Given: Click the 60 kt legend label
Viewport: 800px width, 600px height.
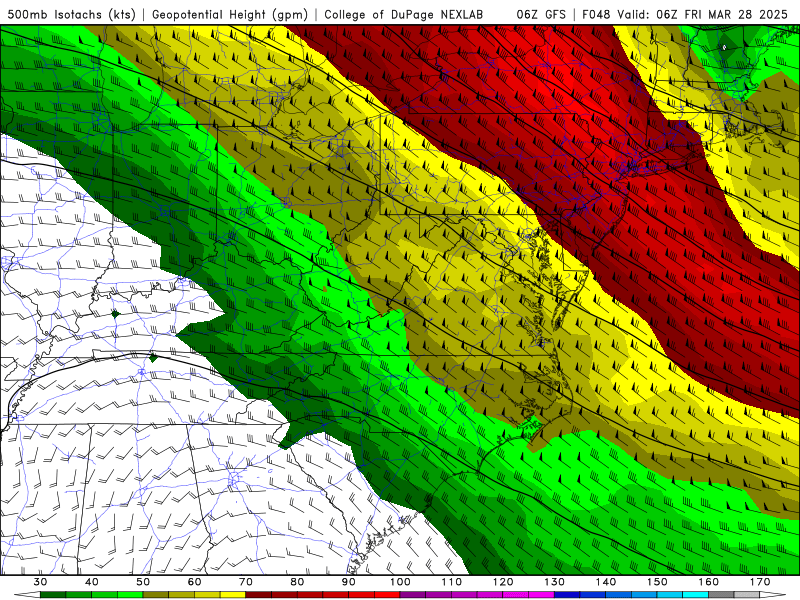Looking at the screenshot, I should tap(194, 582).
